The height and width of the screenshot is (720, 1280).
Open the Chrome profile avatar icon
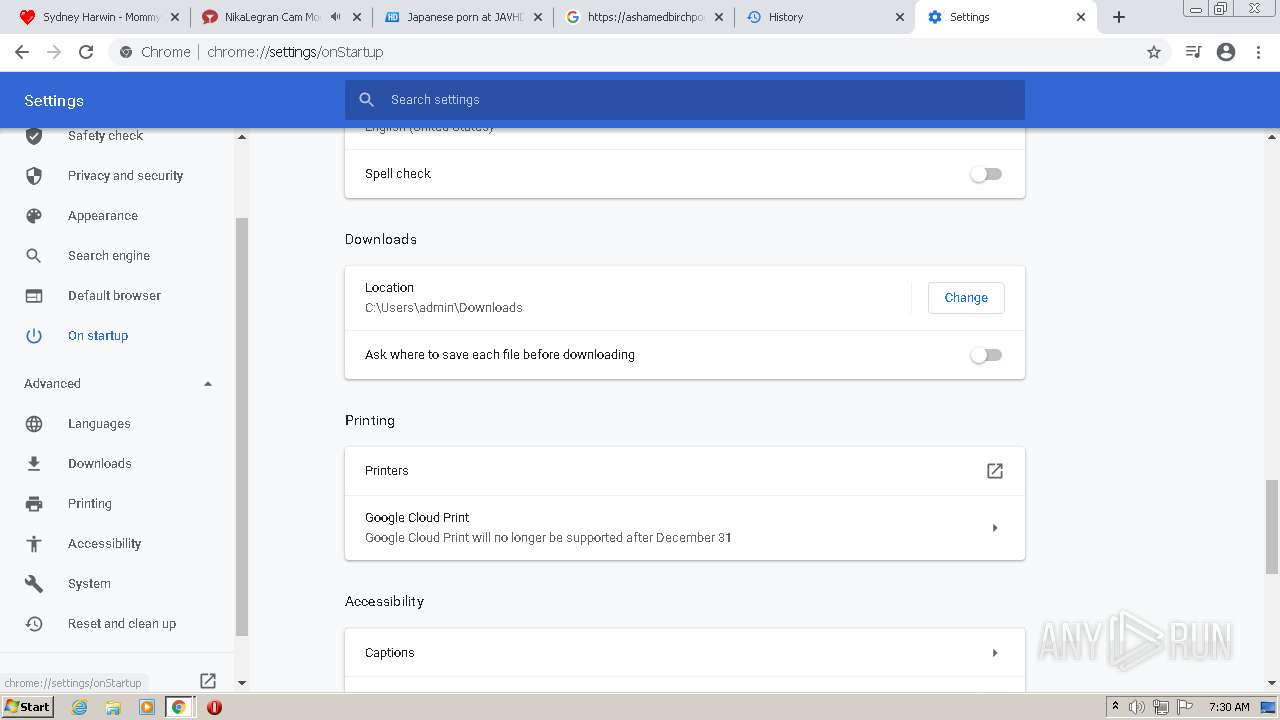tap(1226, 52)
